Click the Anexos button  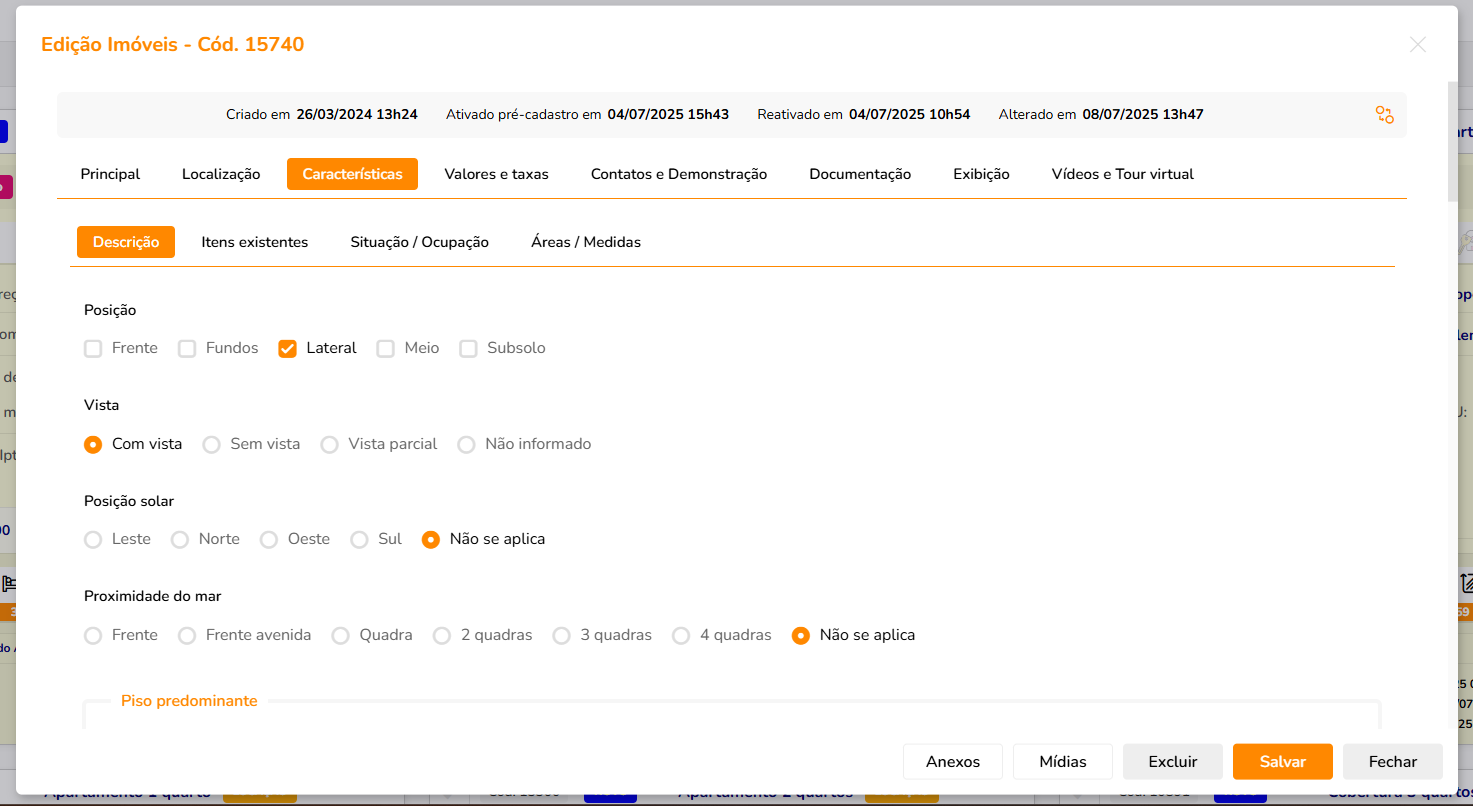tap(952, 762)
